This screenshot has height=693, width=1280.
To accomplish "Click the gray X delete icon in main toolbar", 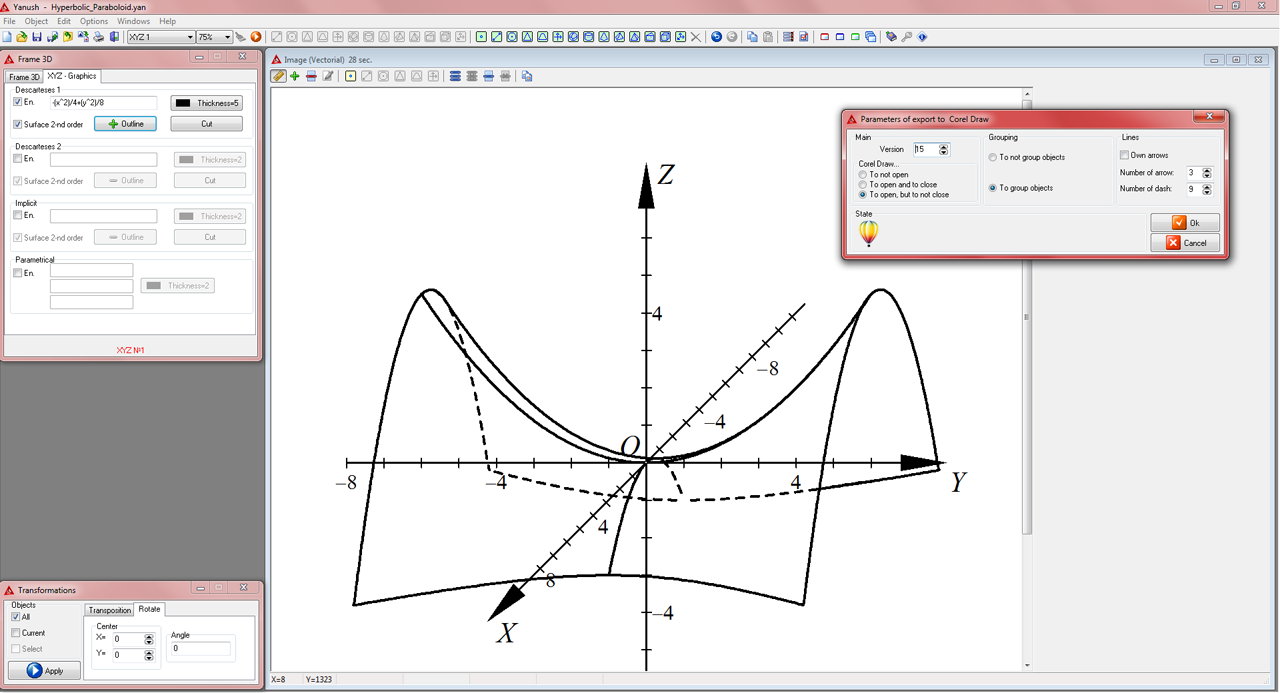I will point(696,37).
